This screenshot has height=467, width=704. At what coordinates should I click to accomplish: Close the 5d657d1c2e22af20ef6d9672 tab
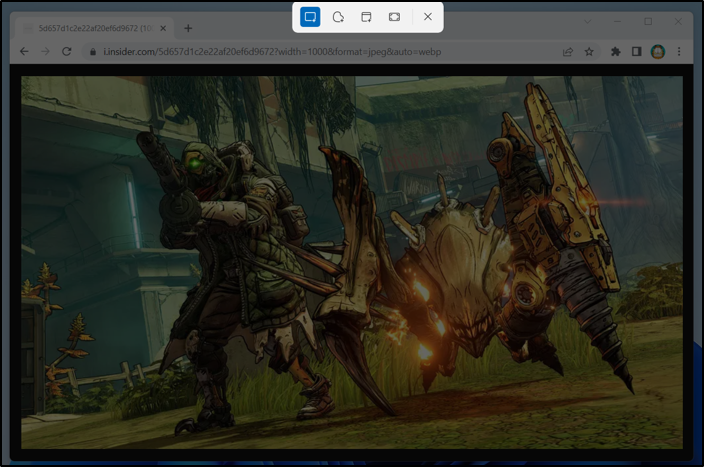pos(163,28)
